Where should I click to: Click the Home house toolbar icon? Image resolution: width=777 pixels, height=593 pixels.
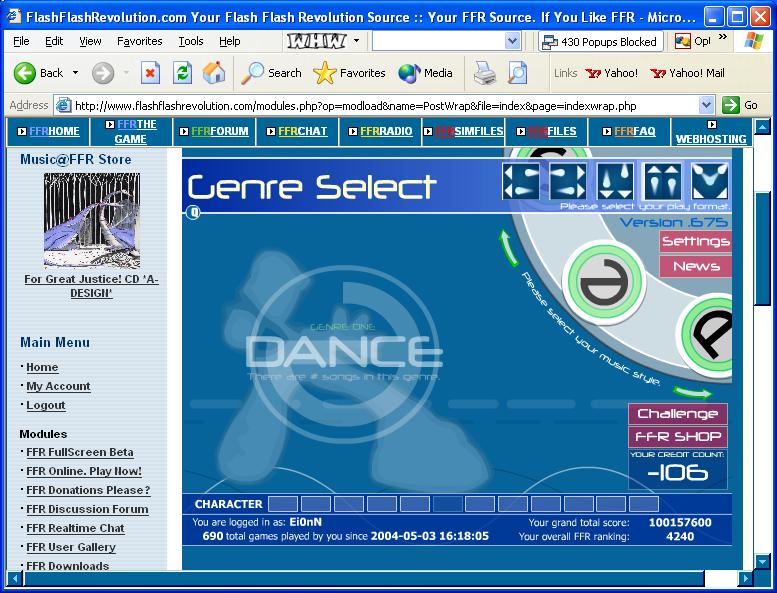[214, 73]
